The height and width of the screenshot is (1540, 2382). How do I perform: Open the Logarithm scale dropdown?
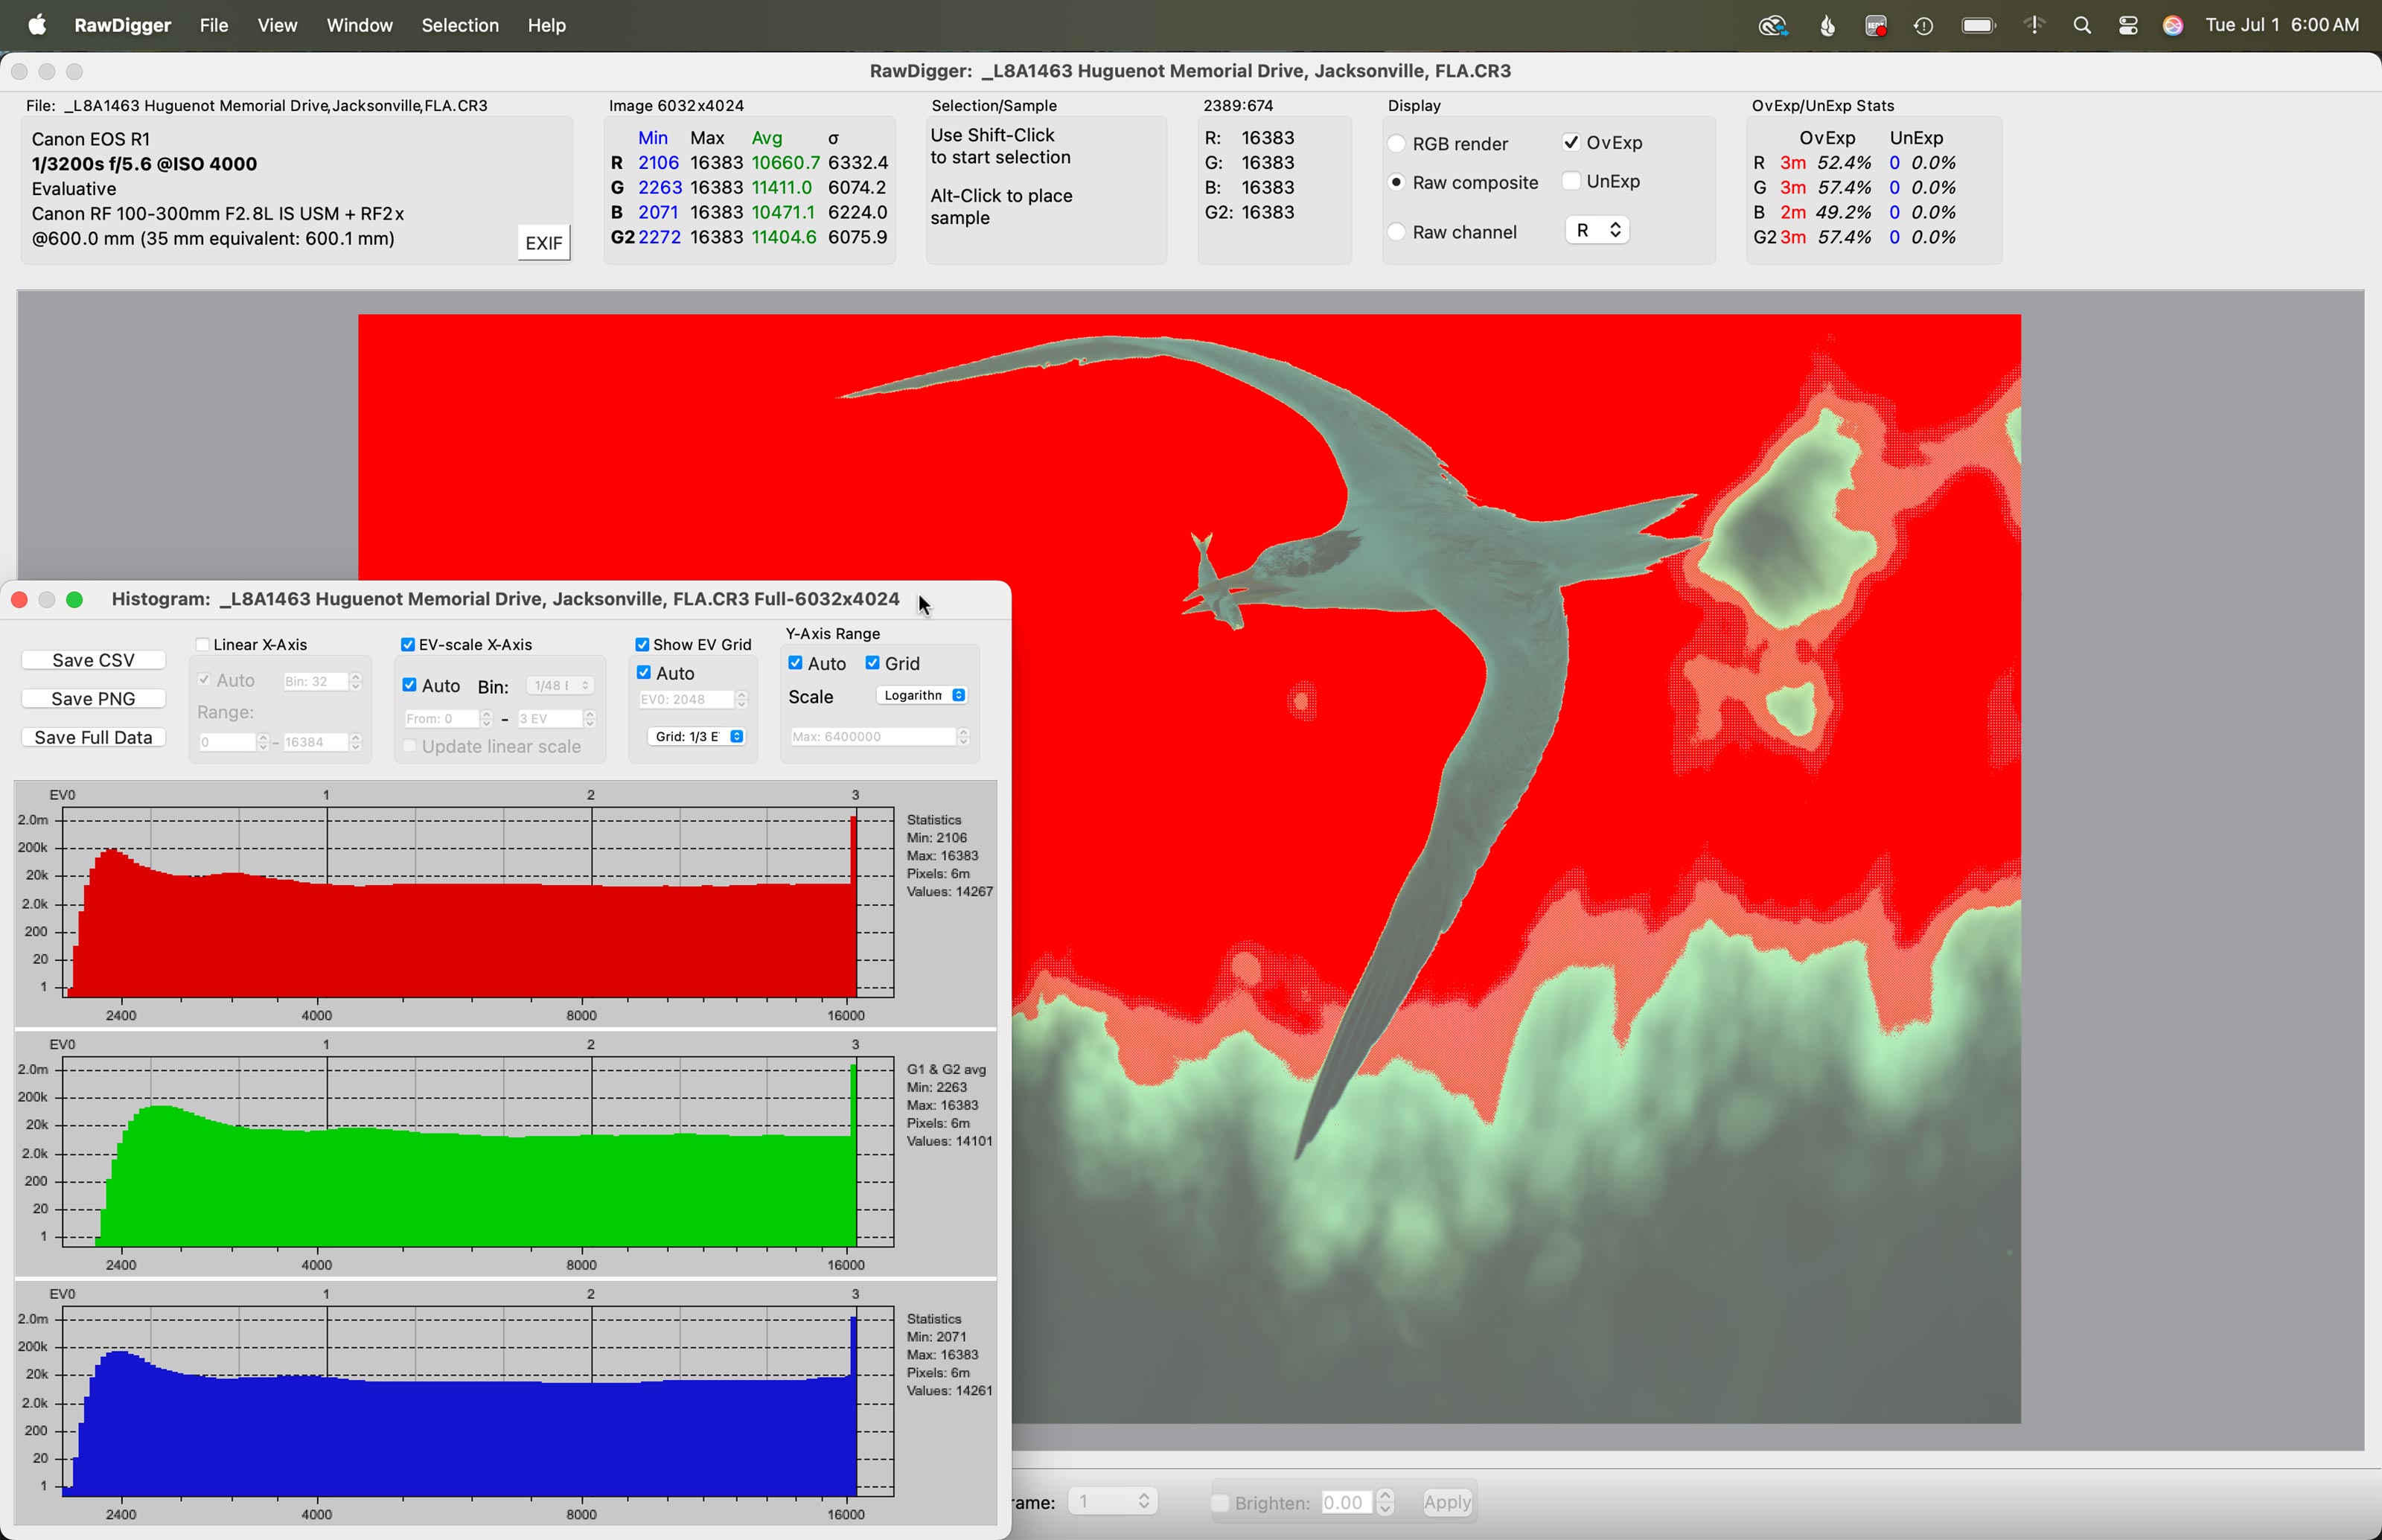coord(922,696)
